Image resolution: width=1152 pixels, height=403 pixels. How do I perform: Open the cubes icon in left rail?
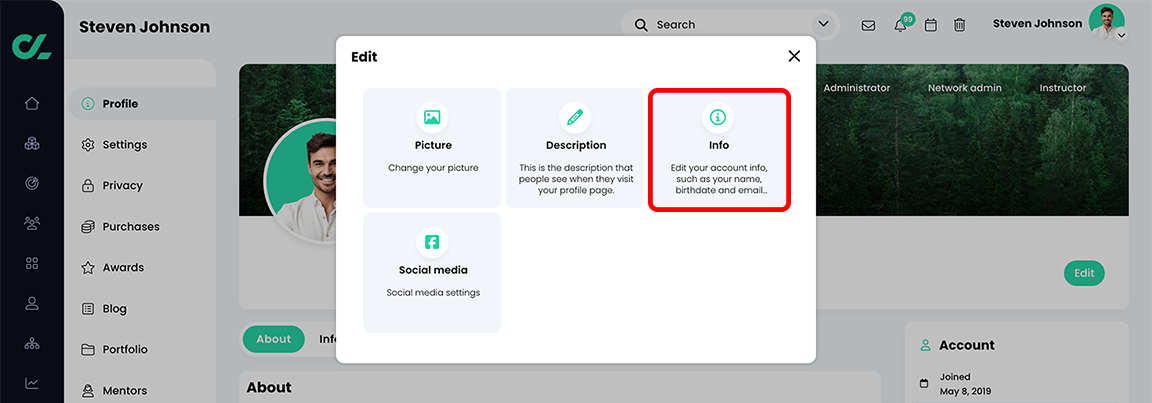coord(32,142)
